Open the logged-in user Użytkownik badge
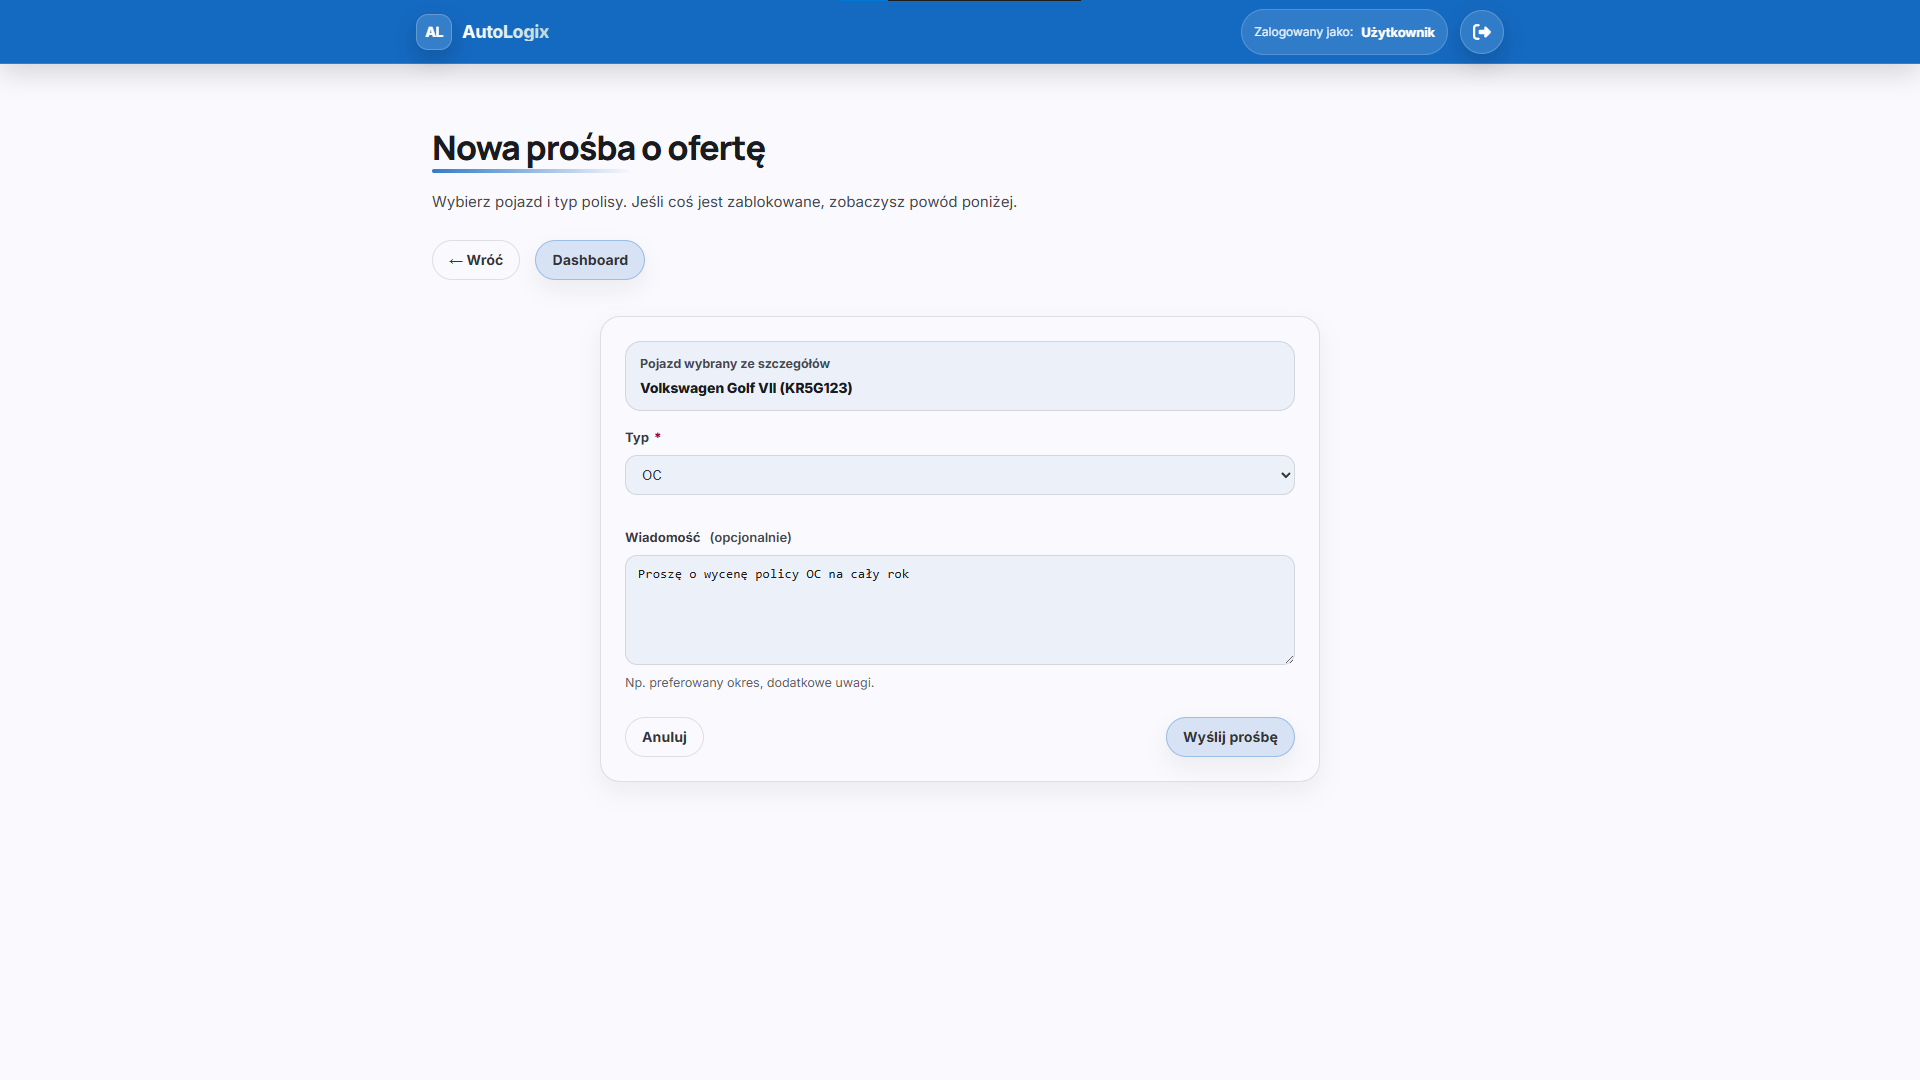This screenshot has width=1920, height=1080. tap(1344, 32)
